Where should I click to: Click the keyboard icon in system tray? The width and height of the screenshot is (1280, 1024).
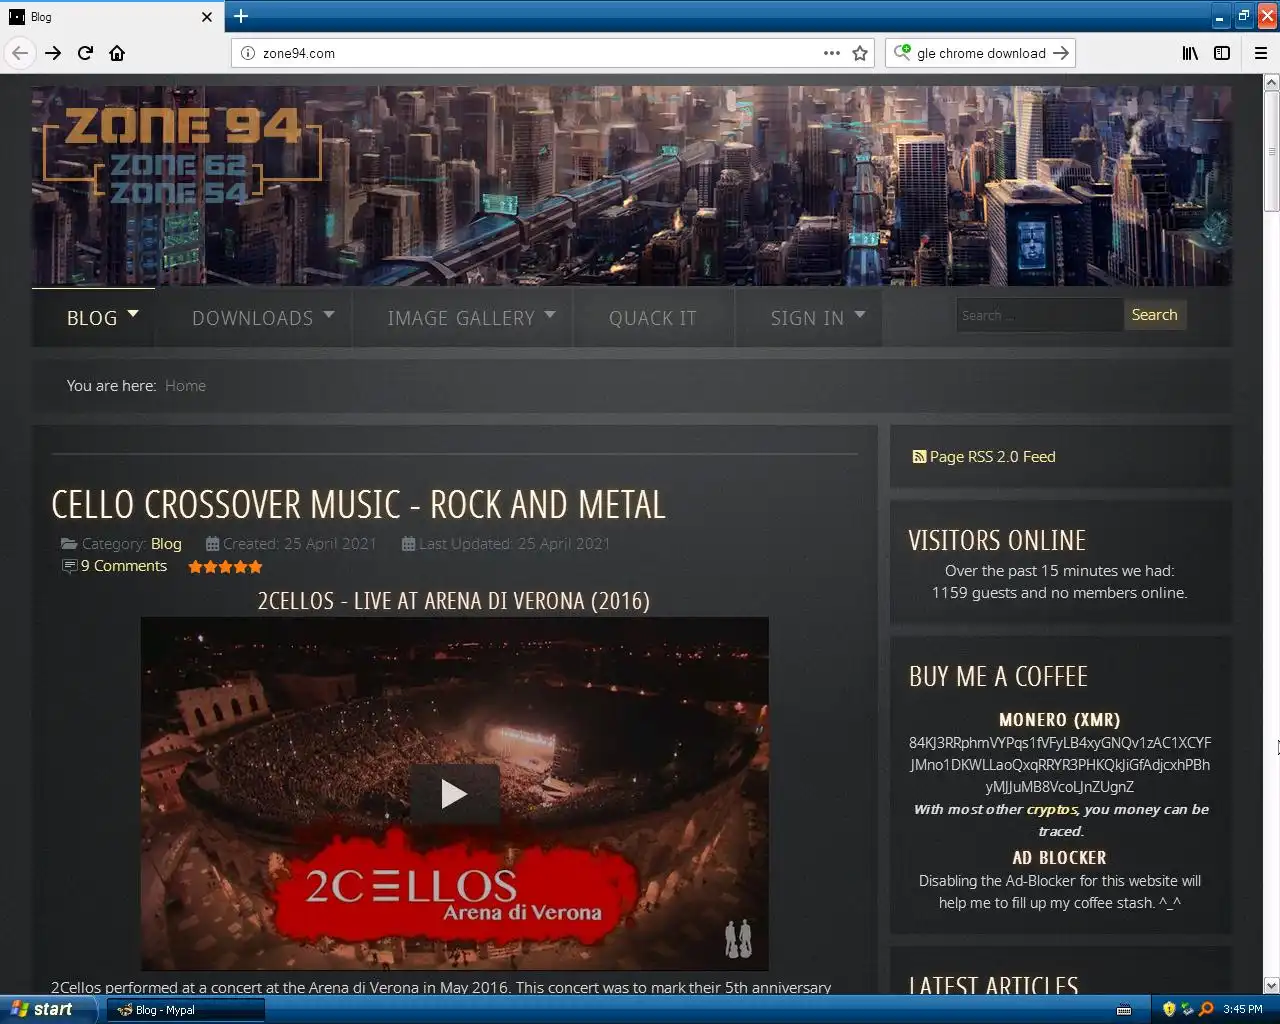pyautogui.click(x=1124, y=1009)
